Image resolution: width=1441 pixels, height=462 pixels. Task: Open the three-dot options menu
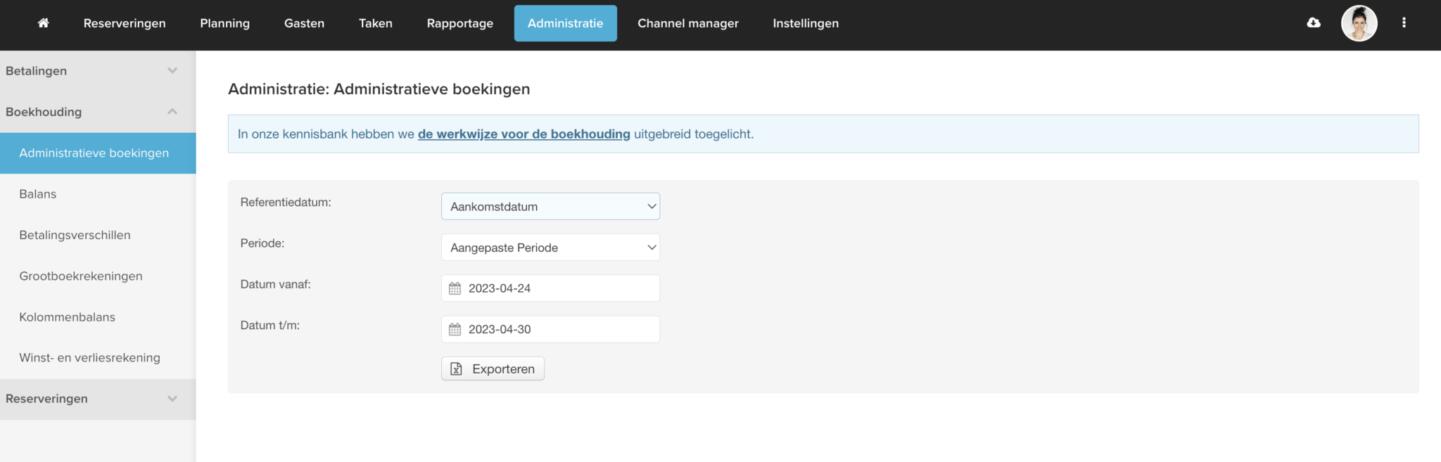[1404, 23]
